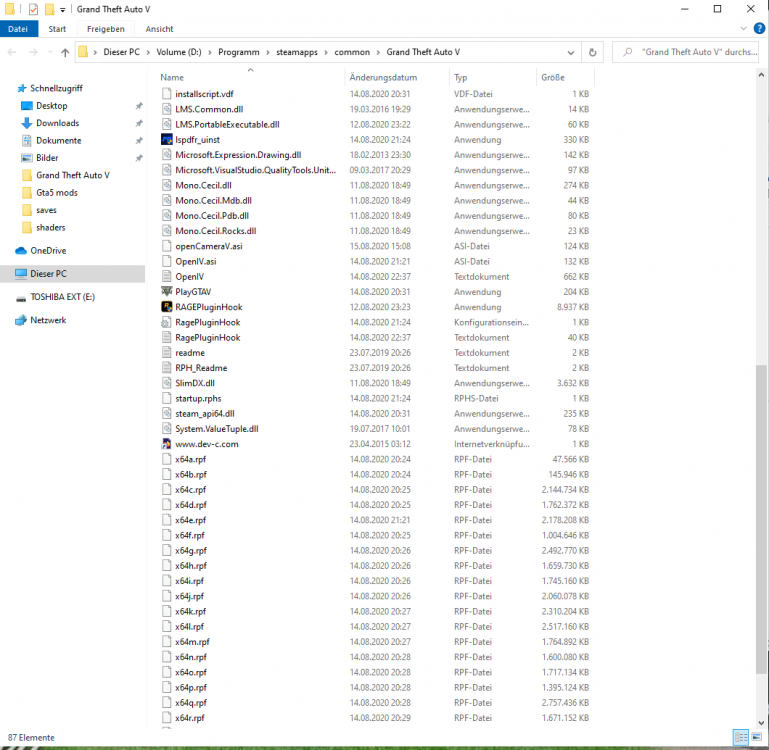Viewport: 769px width, 750px height.
Task: Select the PlayGTAV application icon
Action: 167,291
